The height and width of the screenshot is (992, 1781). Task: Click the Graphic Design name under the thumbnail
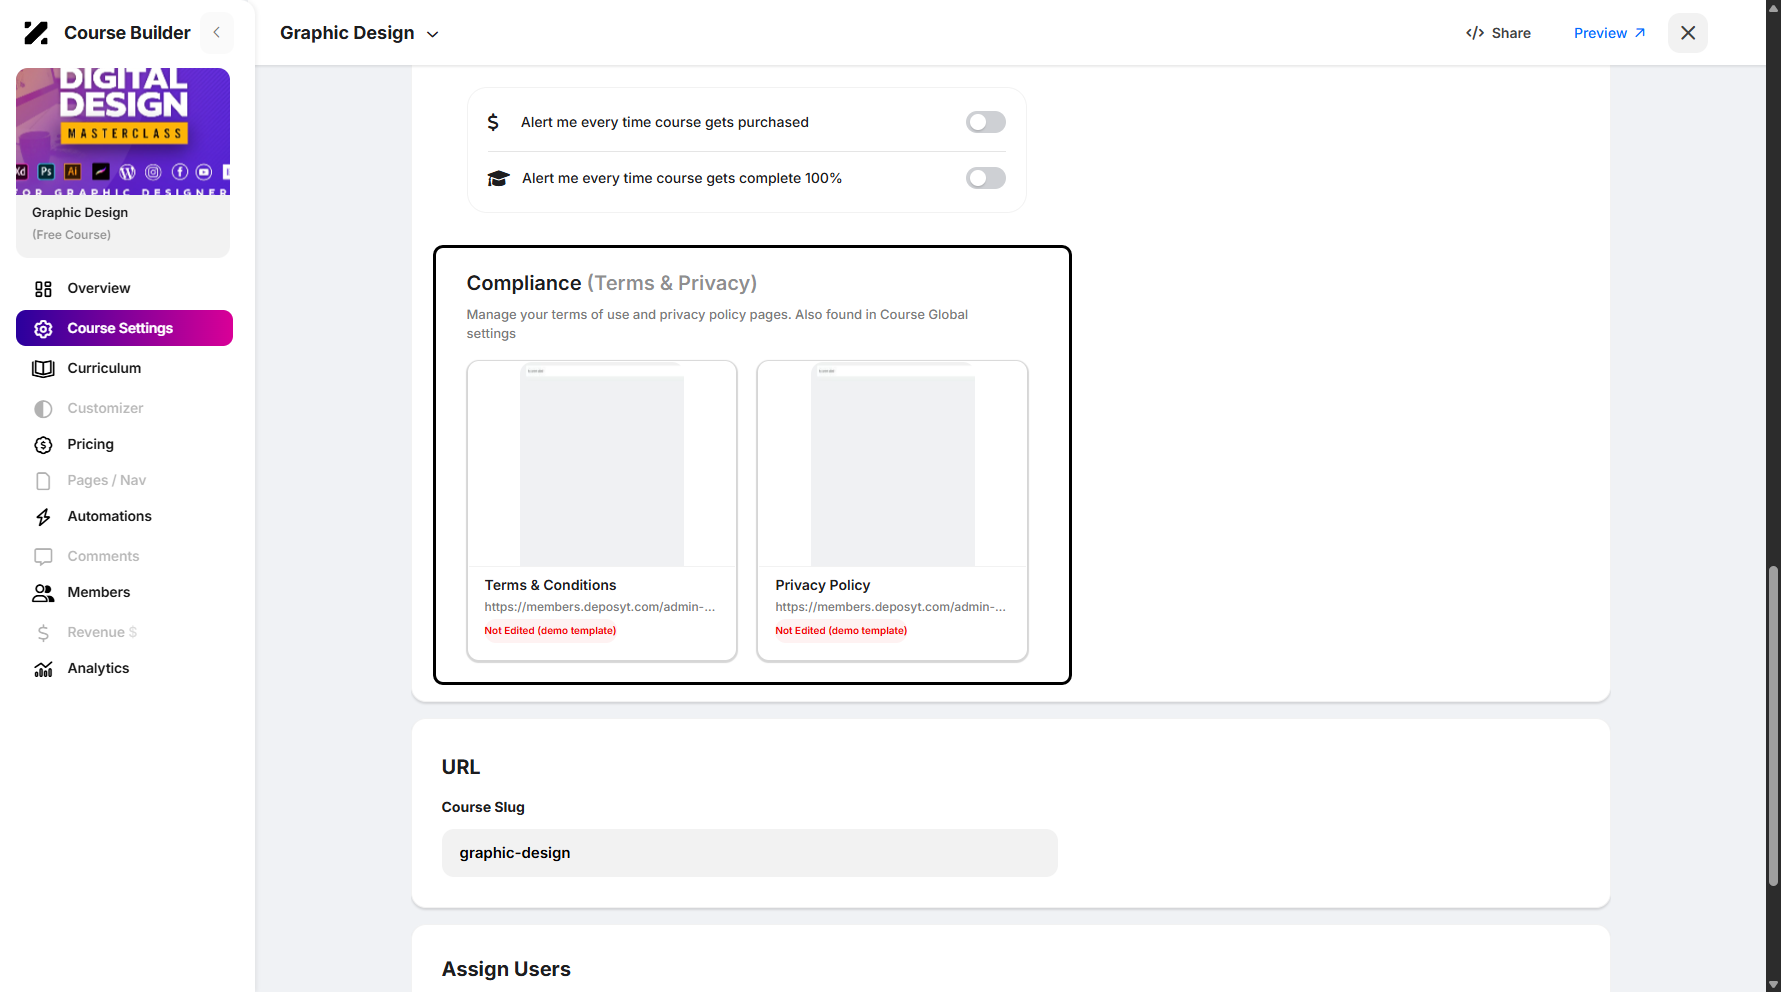click(x=80, y=212)
